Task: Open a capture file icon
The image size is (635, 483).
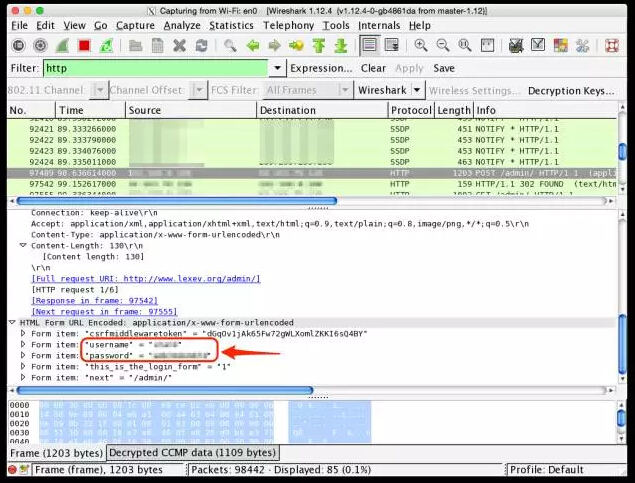Action: [136, 45]
